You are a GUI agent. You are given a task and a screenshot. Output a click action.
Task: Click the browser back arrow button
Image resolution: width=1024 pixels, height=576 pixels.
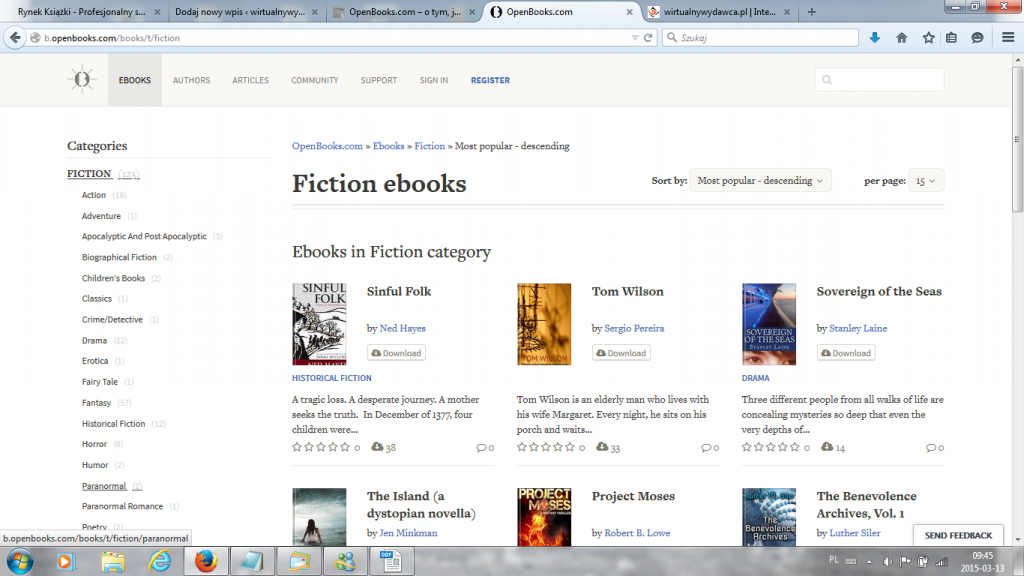click(x=15, y=38)
